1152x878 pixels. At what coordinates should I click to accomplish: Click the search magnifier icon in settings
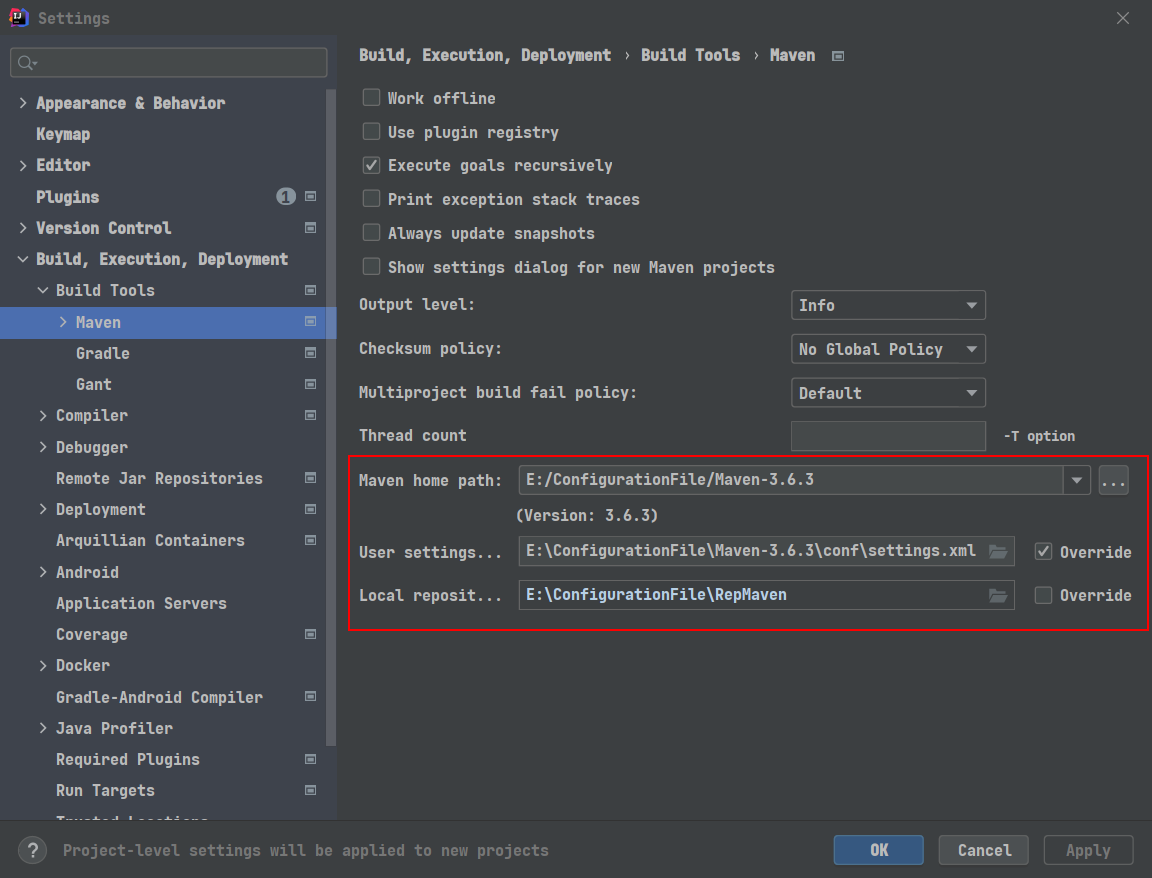26,63
